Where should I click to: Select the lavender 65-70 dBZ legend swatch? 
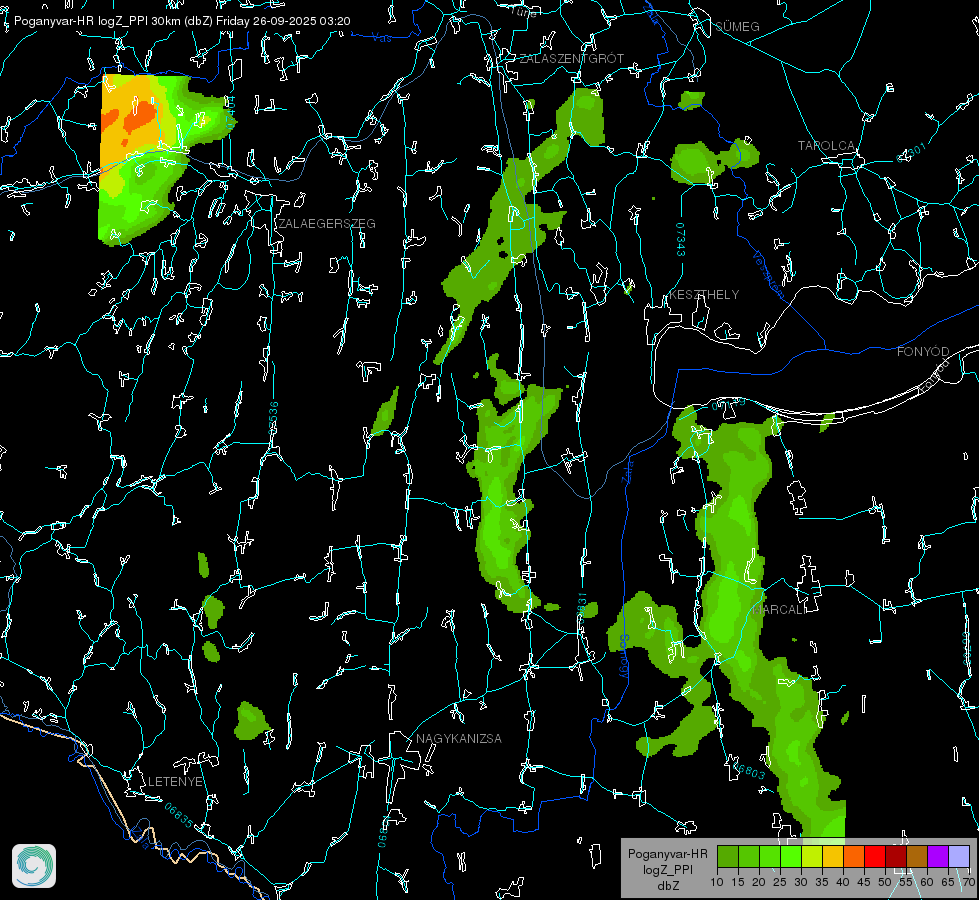pos(958,856)
